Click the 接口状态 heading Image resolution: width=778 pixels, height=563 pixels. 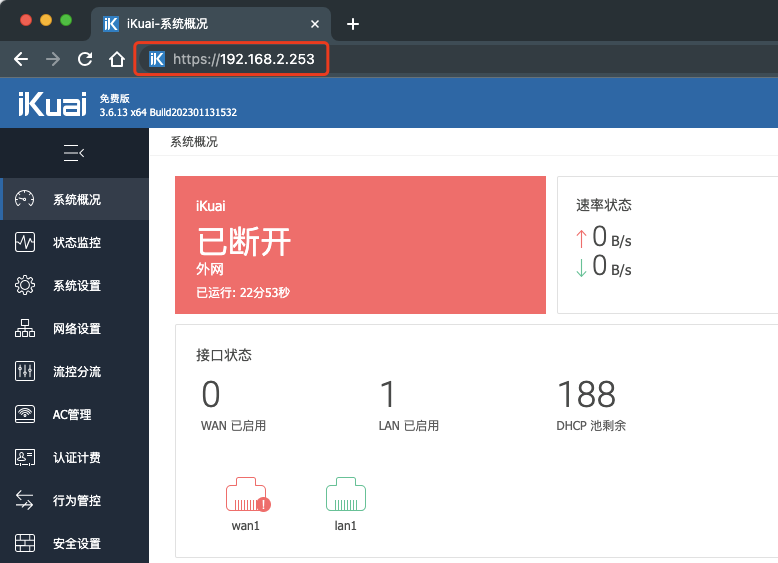pos(224,355)
